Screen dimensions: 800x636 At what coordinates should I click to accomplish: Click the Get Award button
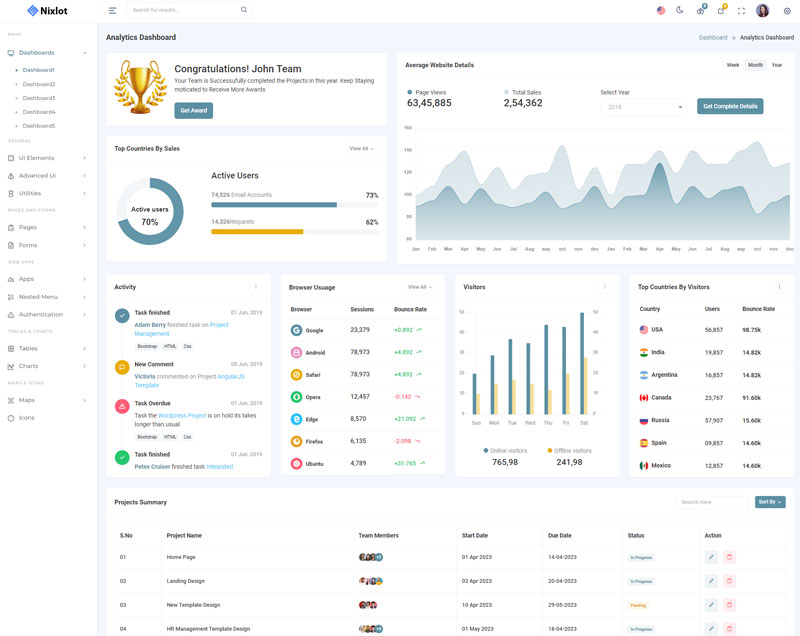[193, 110]
